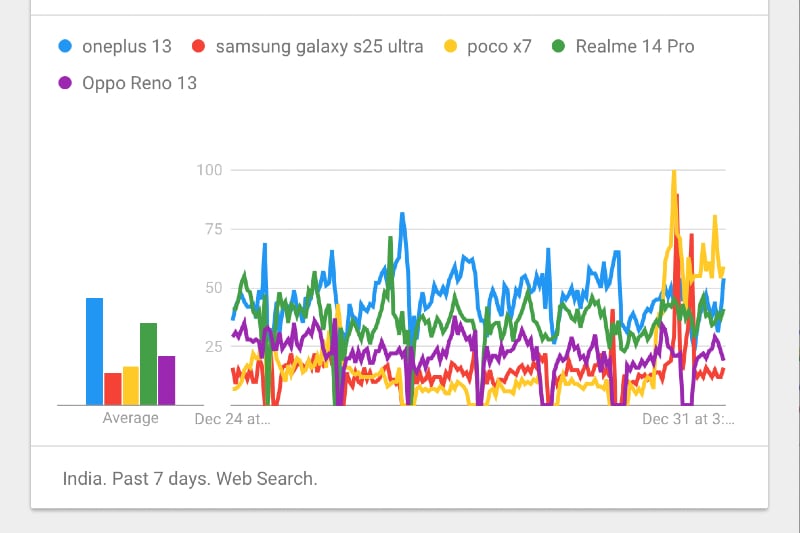Click the 'Average' label under the bars
The height and width of the screenshot is (533, 800).
click(x=130, y=418)
